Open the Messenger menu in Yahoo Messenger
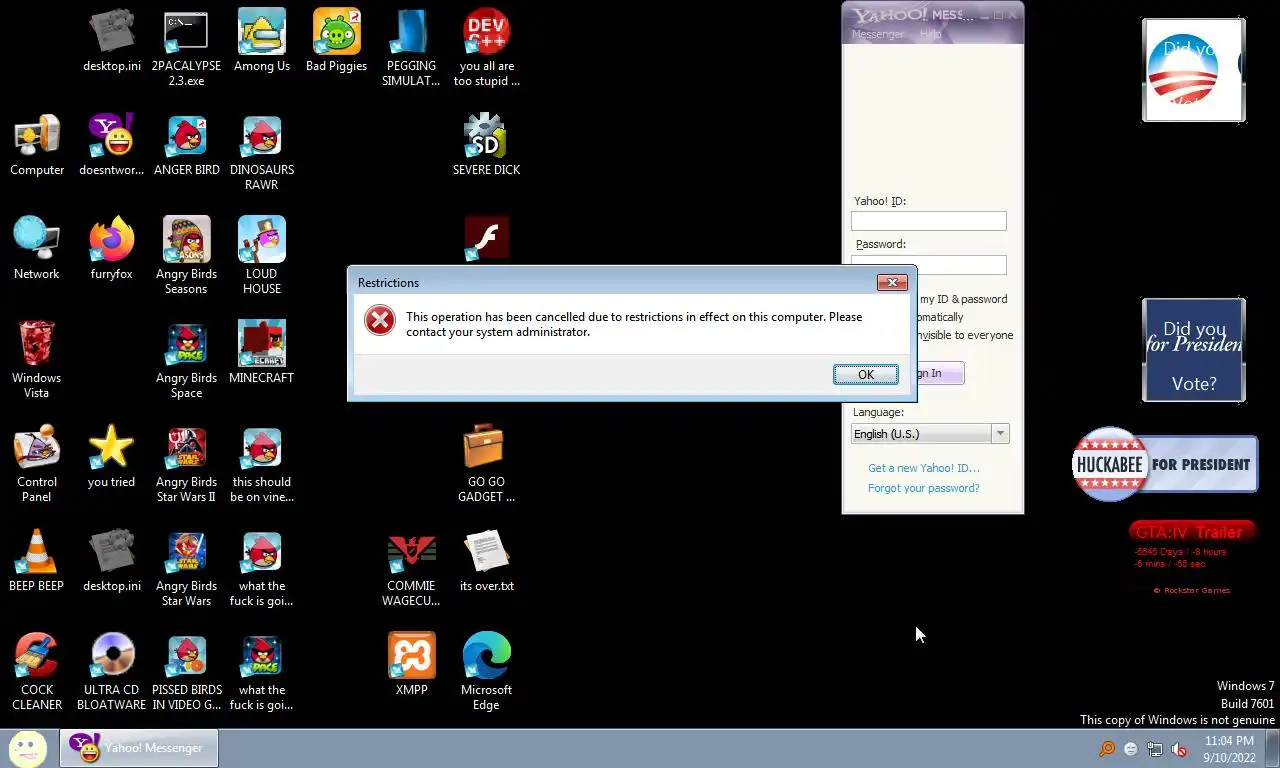The image size is (1280, 768). click(877, 34)
